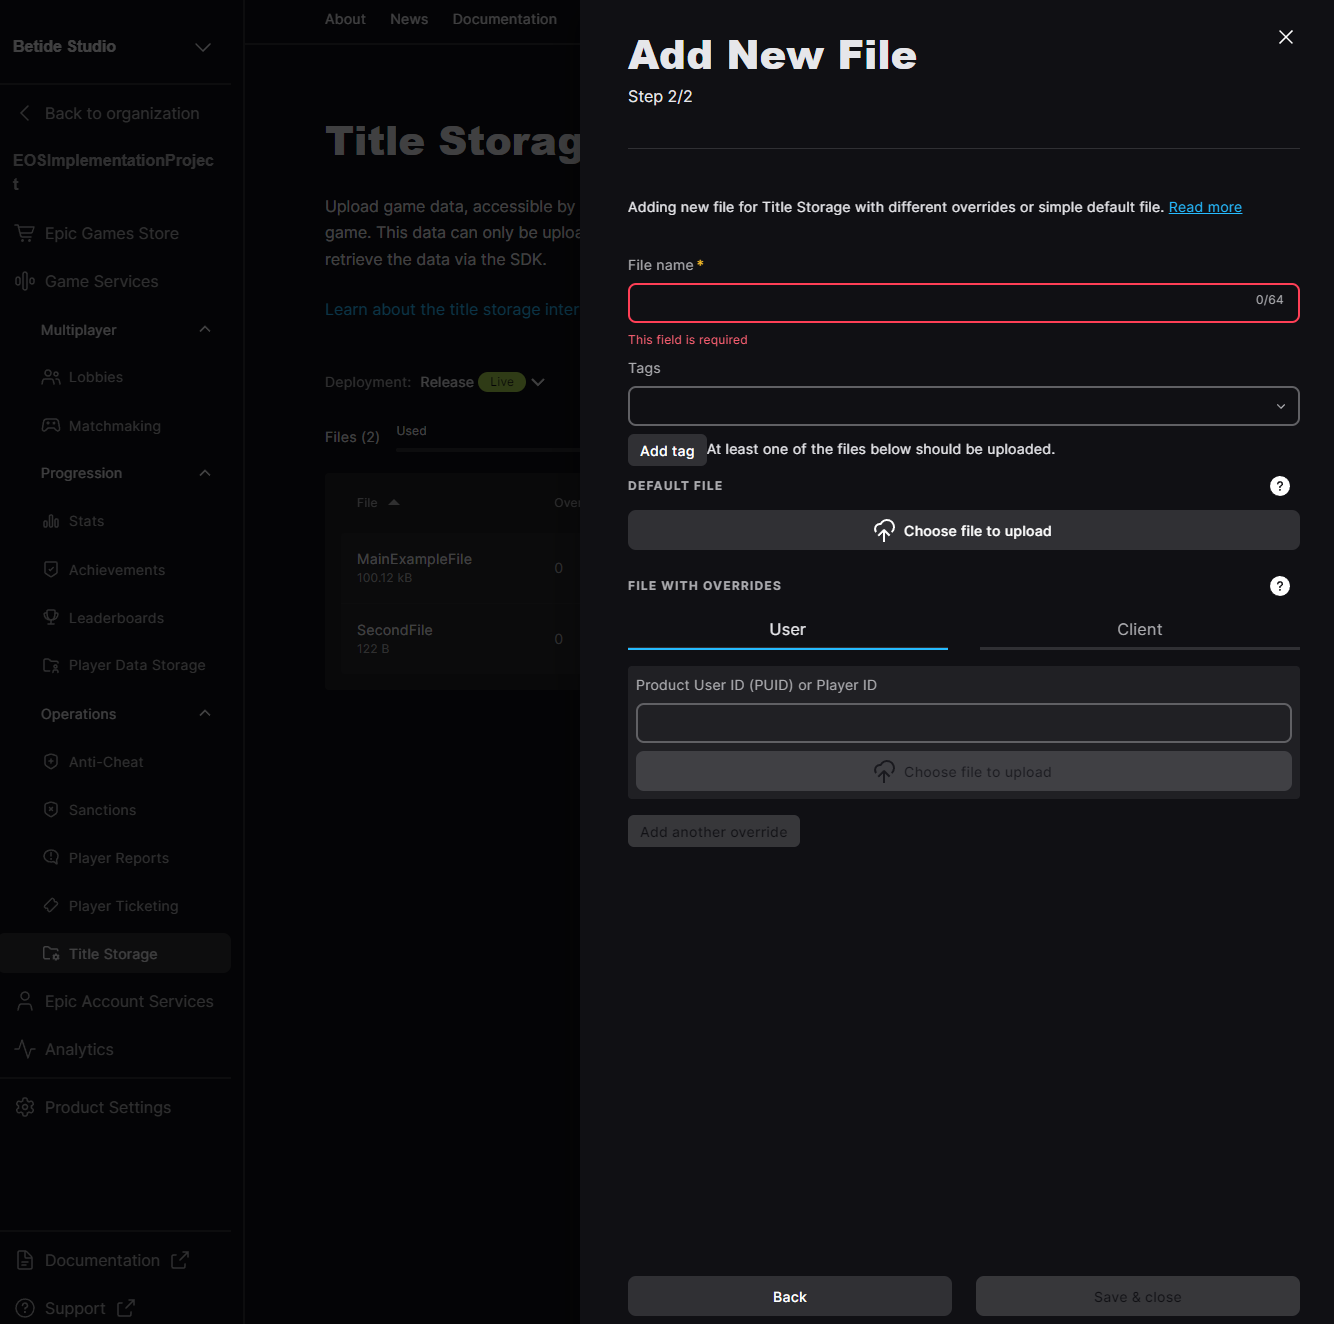1334x1324 pixels.
Task: Select the Leaderboards trophy icon
Action: [51, 617]
